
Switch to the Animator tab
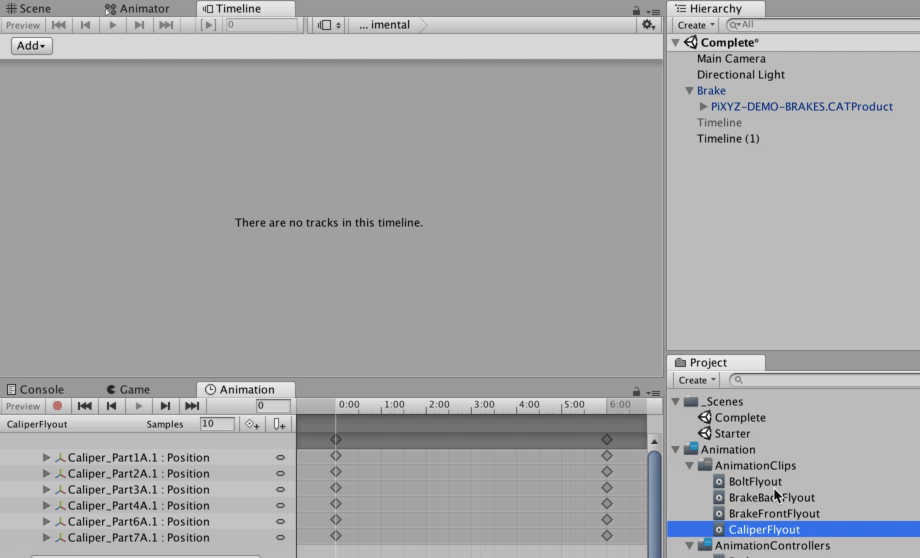137,9
